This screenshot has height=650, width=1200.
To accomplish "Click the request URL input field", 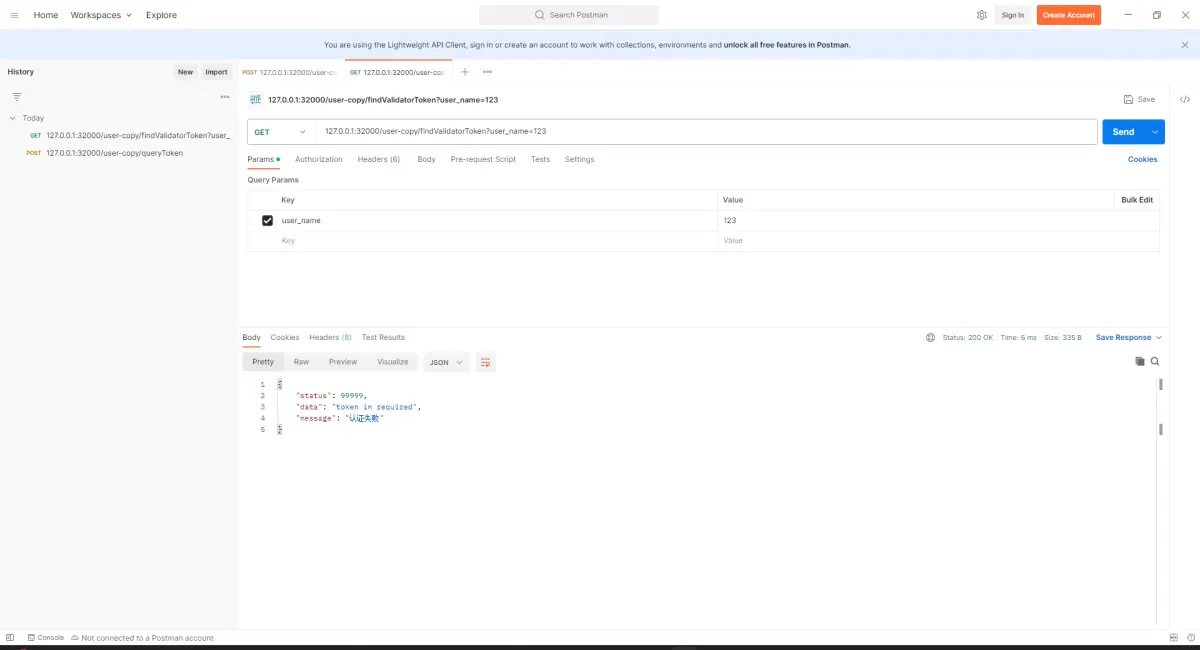I will click(x=707, y=132).
